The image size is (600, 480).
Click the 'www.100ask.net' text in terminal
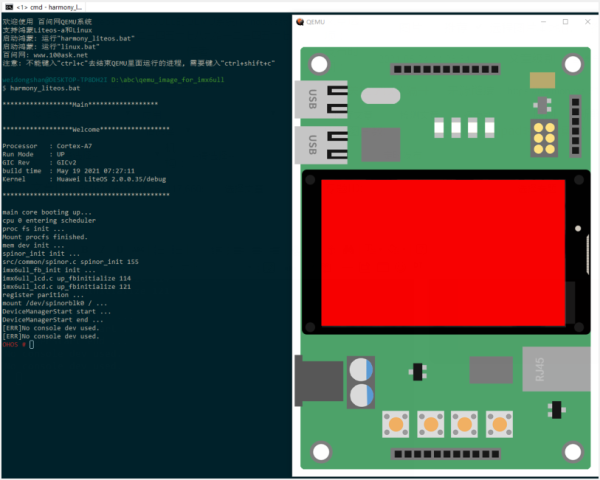coord(60,55)
